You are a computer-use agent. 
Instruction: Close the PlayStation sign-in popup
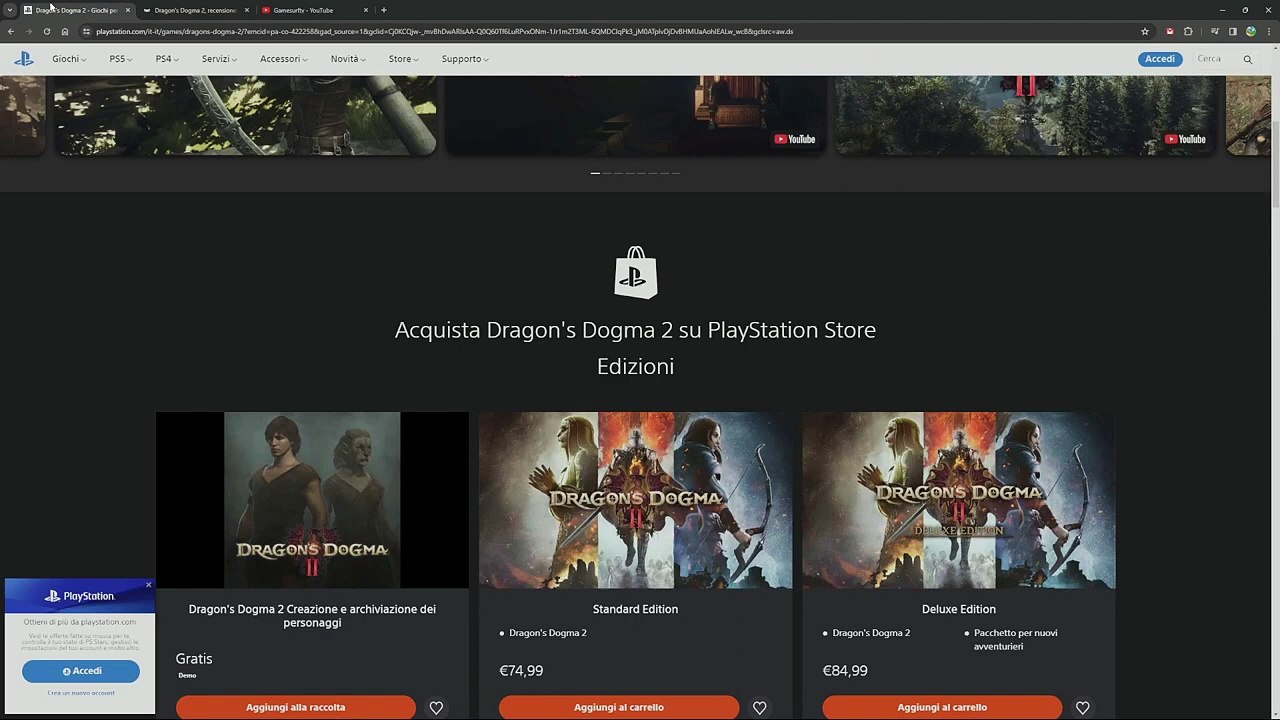(x=148, y=585)
